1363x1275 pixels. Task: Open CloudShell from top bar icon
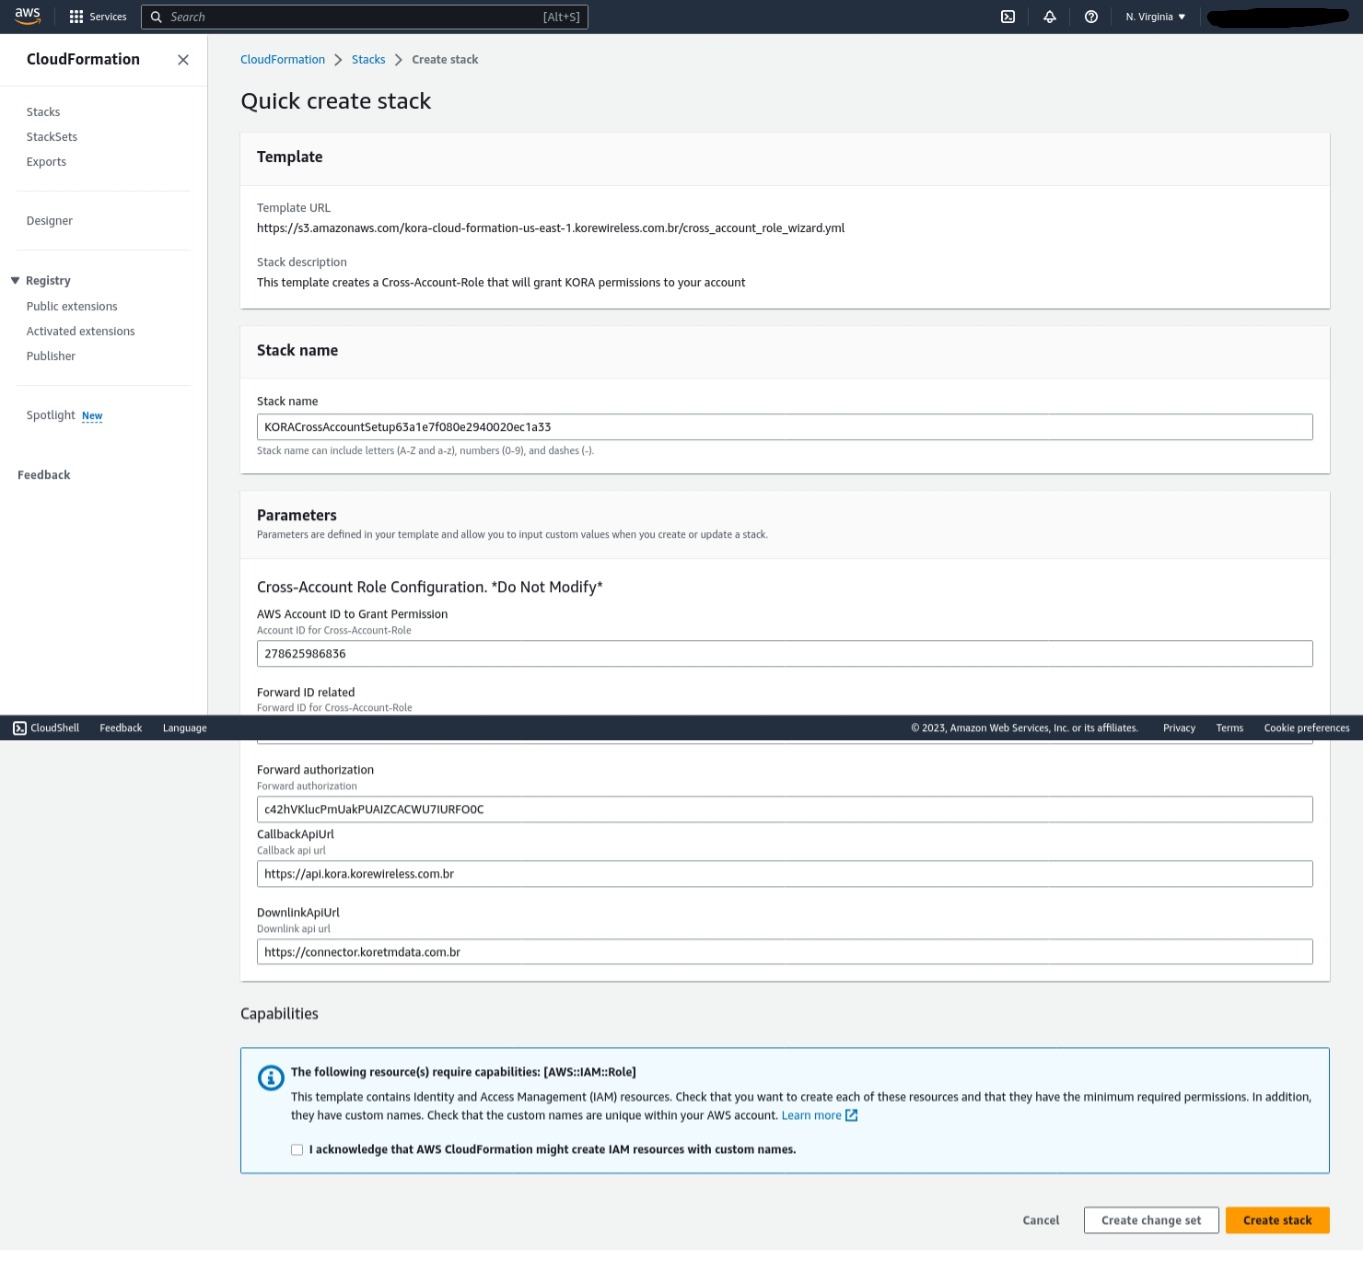[x=1008, y=17]
